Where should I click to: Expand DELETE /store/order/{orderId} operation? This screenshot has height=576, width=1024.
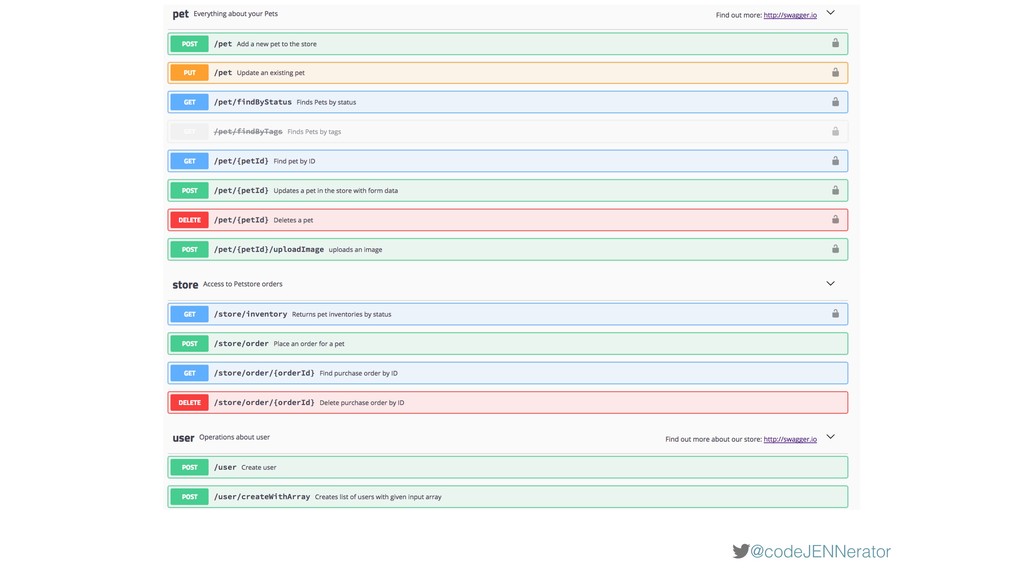point(507,402)
